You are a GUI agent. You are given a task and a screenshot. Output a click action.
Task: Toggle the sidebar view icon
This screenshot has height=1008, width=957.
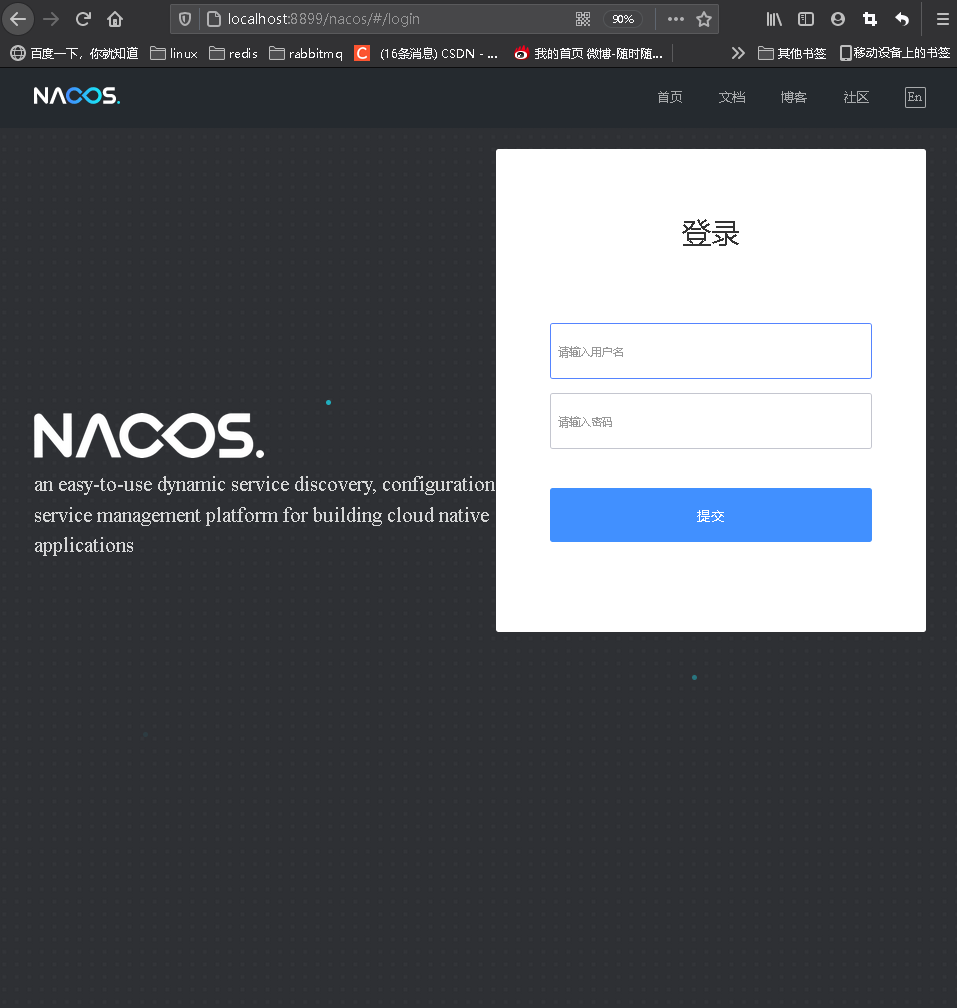pyautogui.click(x=806, y=19)
